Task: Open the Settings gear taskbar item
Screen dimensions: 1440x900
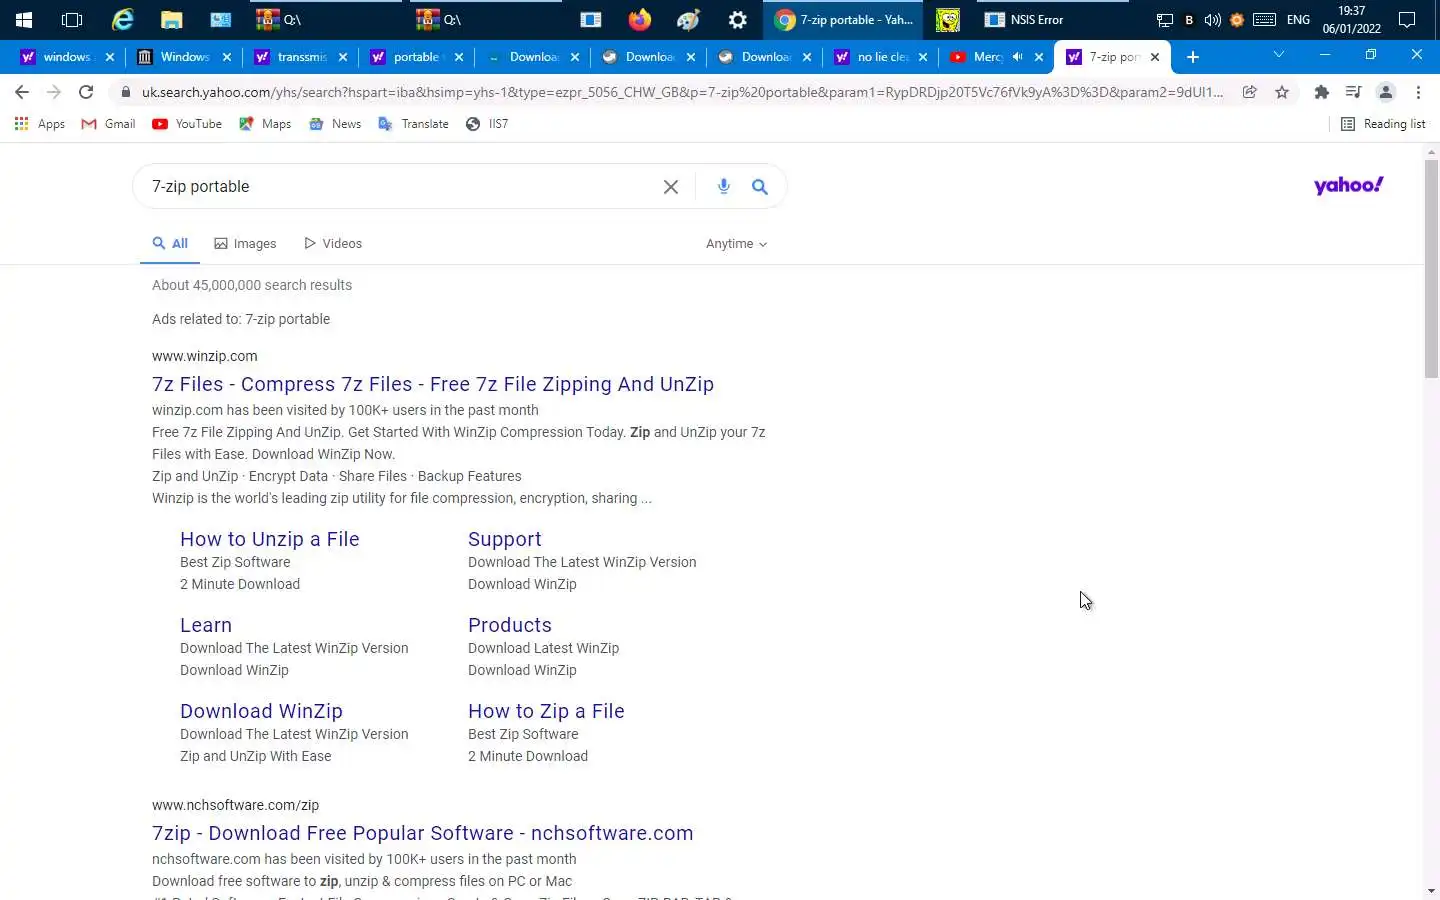Action: pos(738,19)
